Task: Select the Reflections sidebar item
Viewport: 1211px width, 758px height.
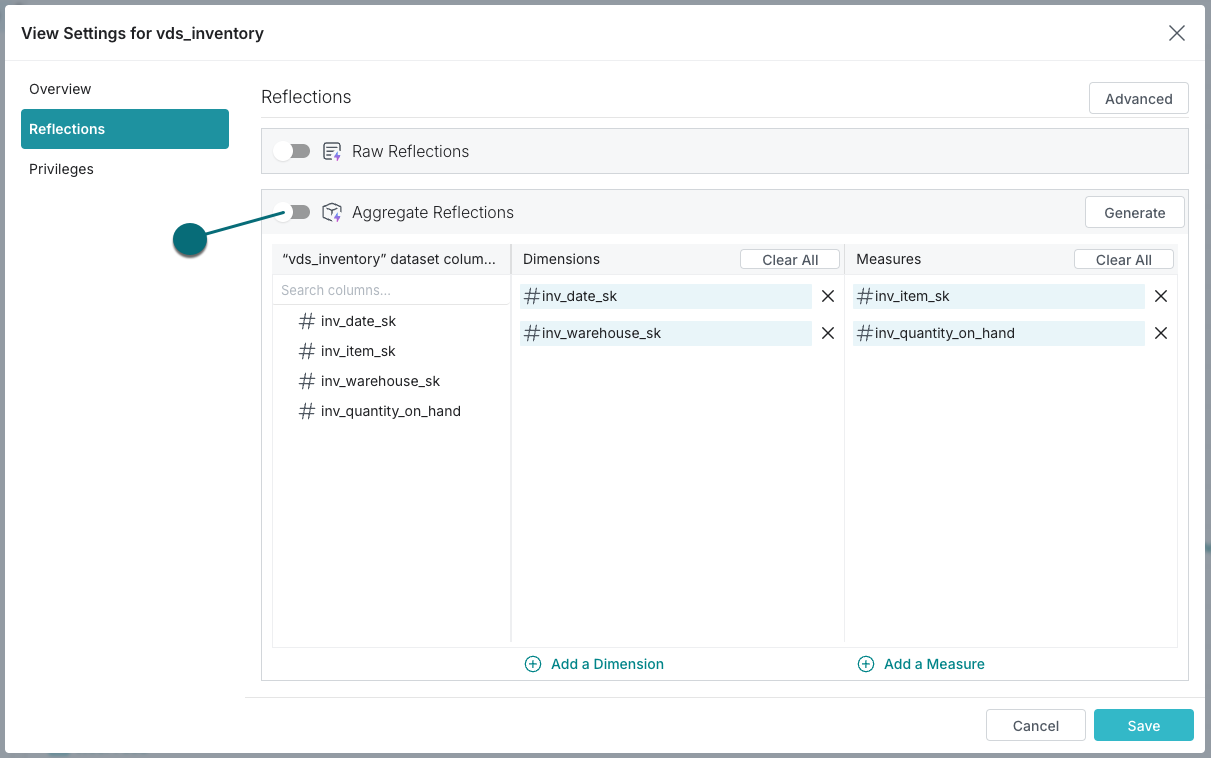Action: point(125,129)
